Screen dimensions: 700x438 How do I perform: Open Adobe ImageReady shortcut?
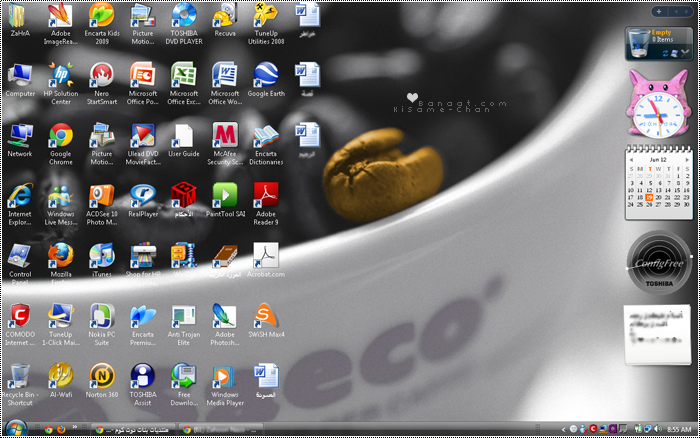click(x=60, y=16)
